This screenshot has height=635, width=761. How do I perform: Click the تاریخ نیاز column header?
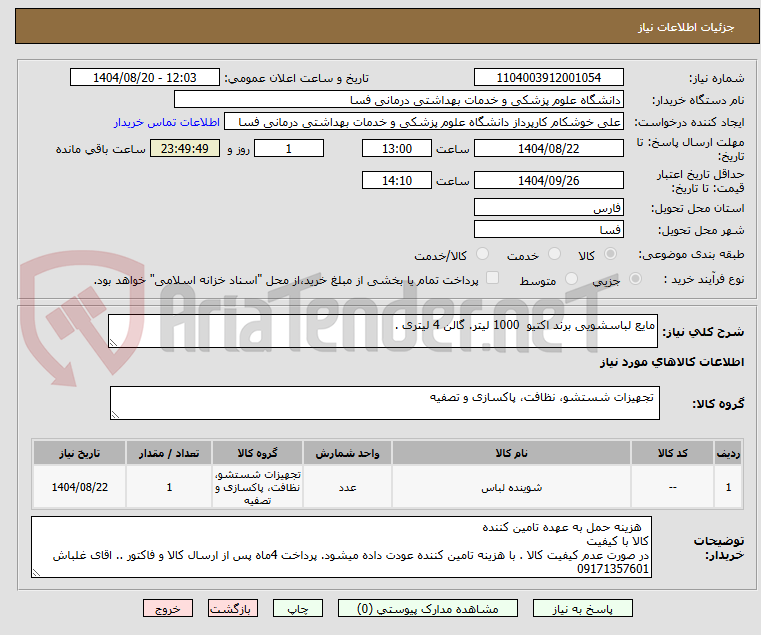80,453
